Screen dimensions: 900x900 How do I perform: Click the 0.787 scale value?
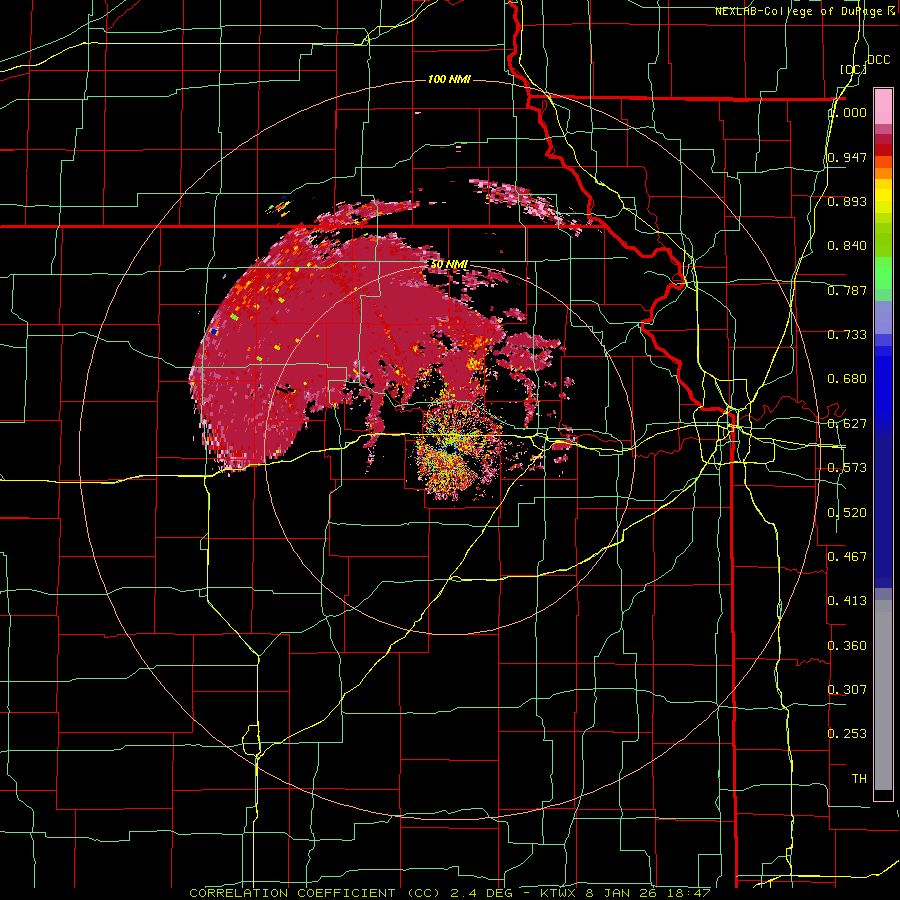click(x=847, y=290)
